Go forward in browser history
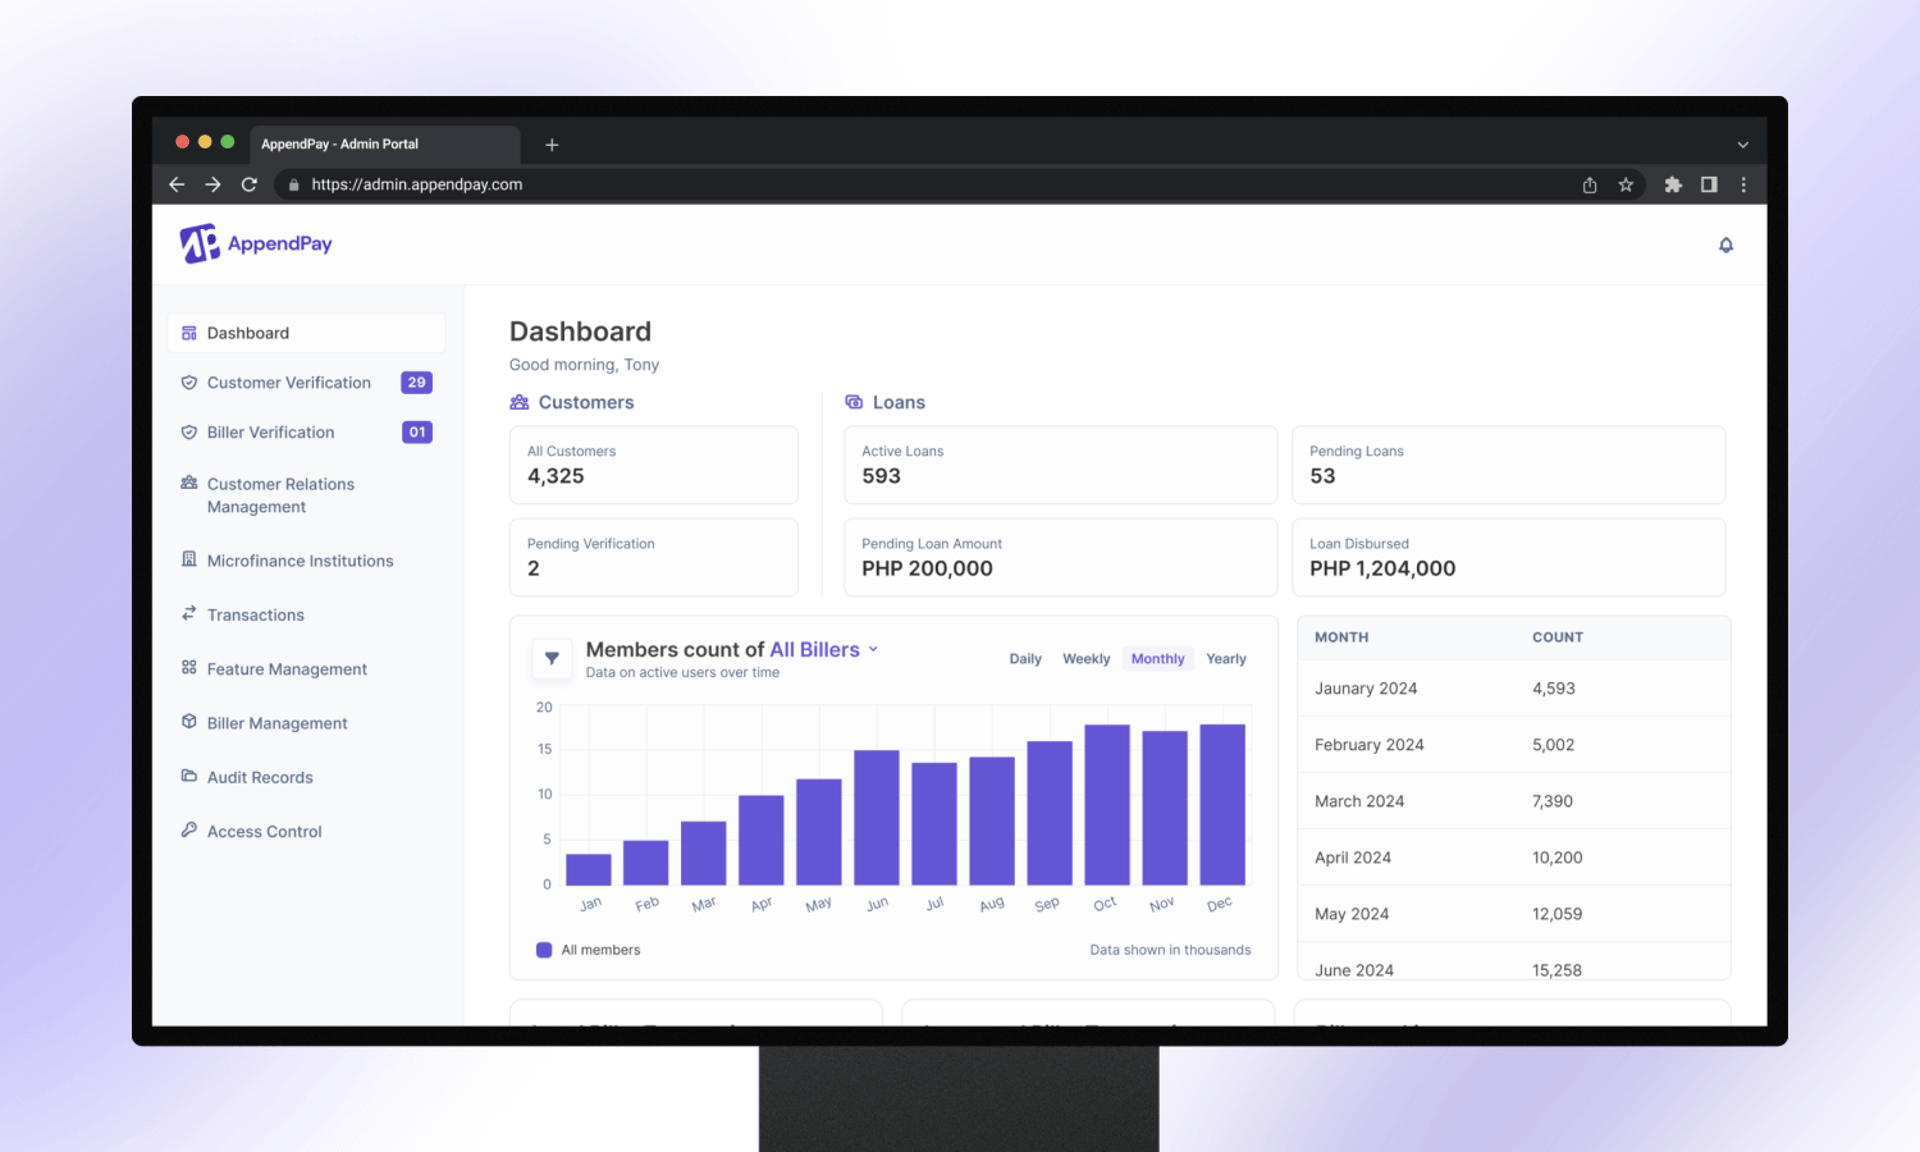1920x1152 pixels. coord(213,184)
